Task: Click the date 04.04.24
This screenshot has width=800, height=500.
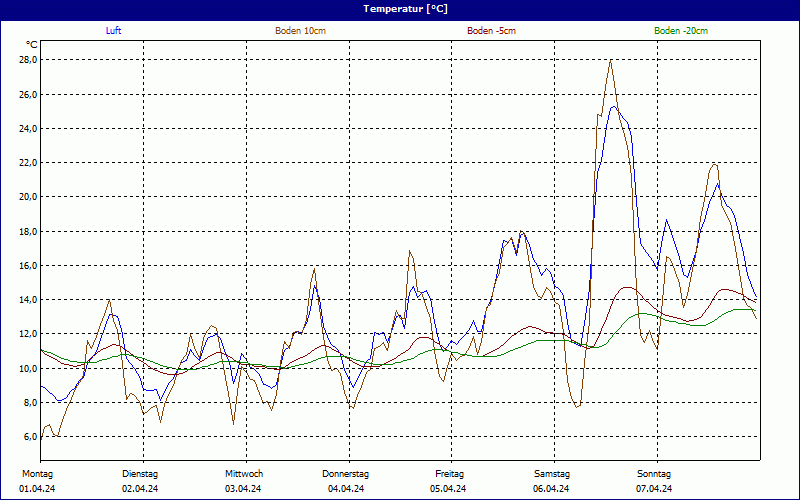Action: click(346, 489)
